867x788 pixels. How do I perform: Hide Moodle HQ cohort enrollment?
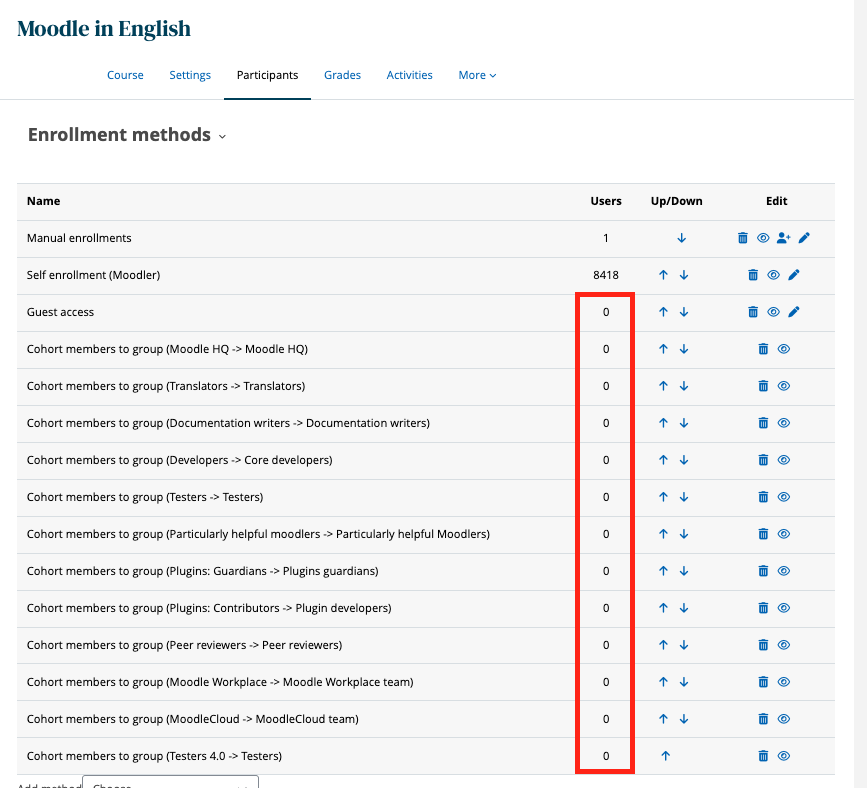[784, 349]
